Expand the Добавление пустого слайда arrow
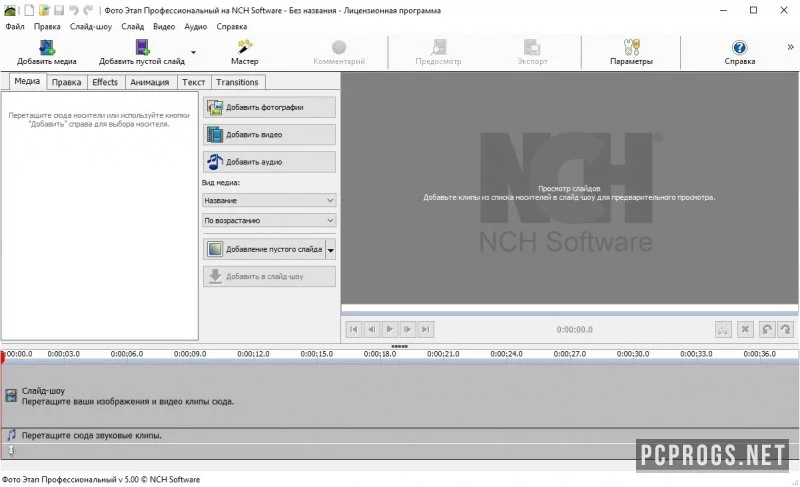The height and width of the screenshot is (487, 800). pos(331,250)
